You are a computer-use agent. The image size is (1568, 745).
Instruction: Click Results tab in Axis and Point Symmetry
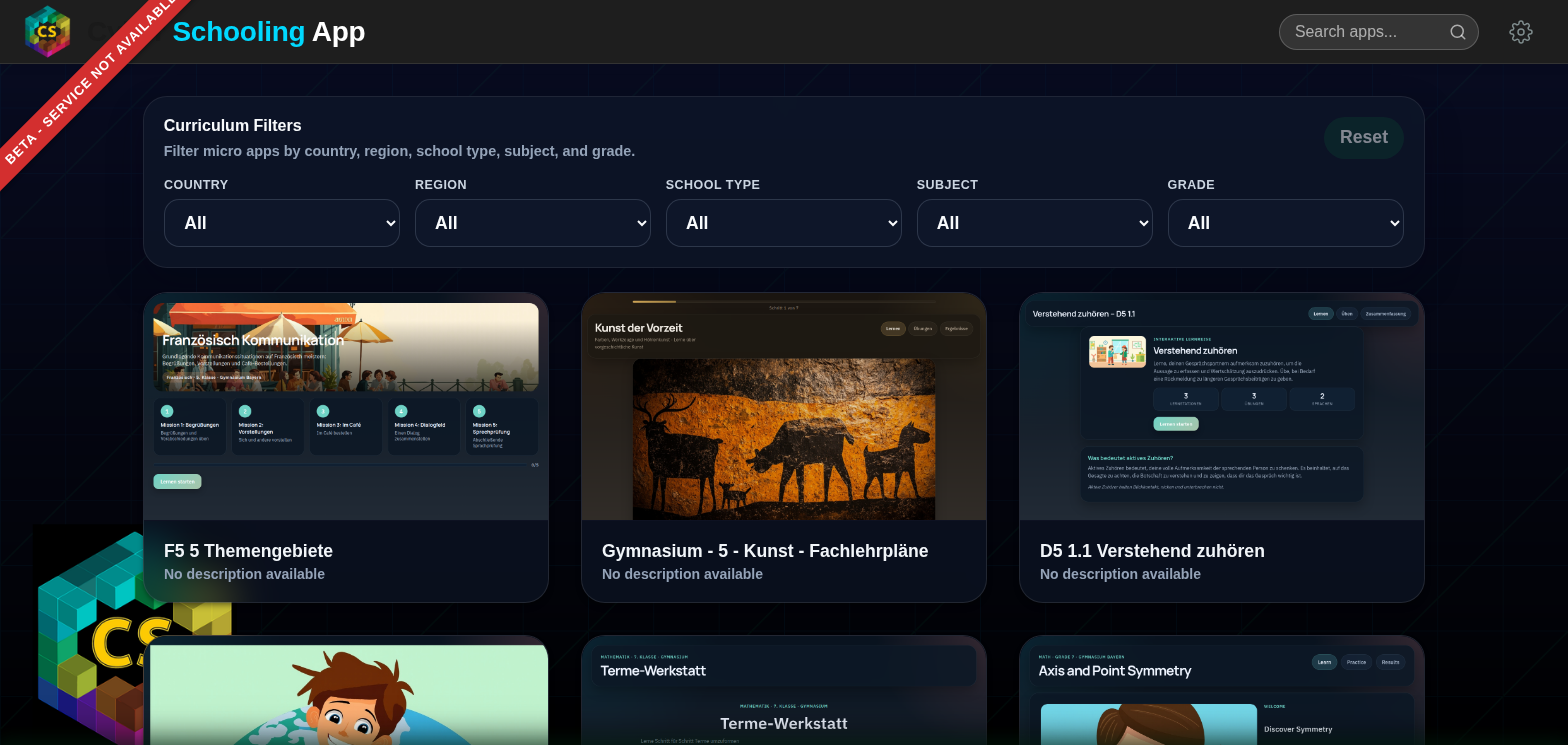point(1390,662)
